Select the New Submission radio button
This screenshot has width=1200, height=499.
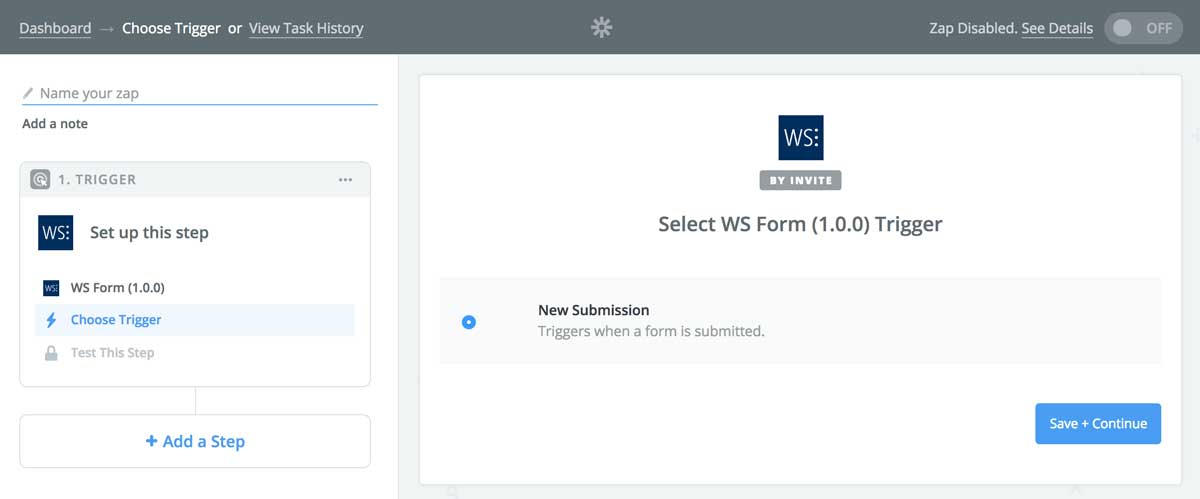tap(469, 322)
